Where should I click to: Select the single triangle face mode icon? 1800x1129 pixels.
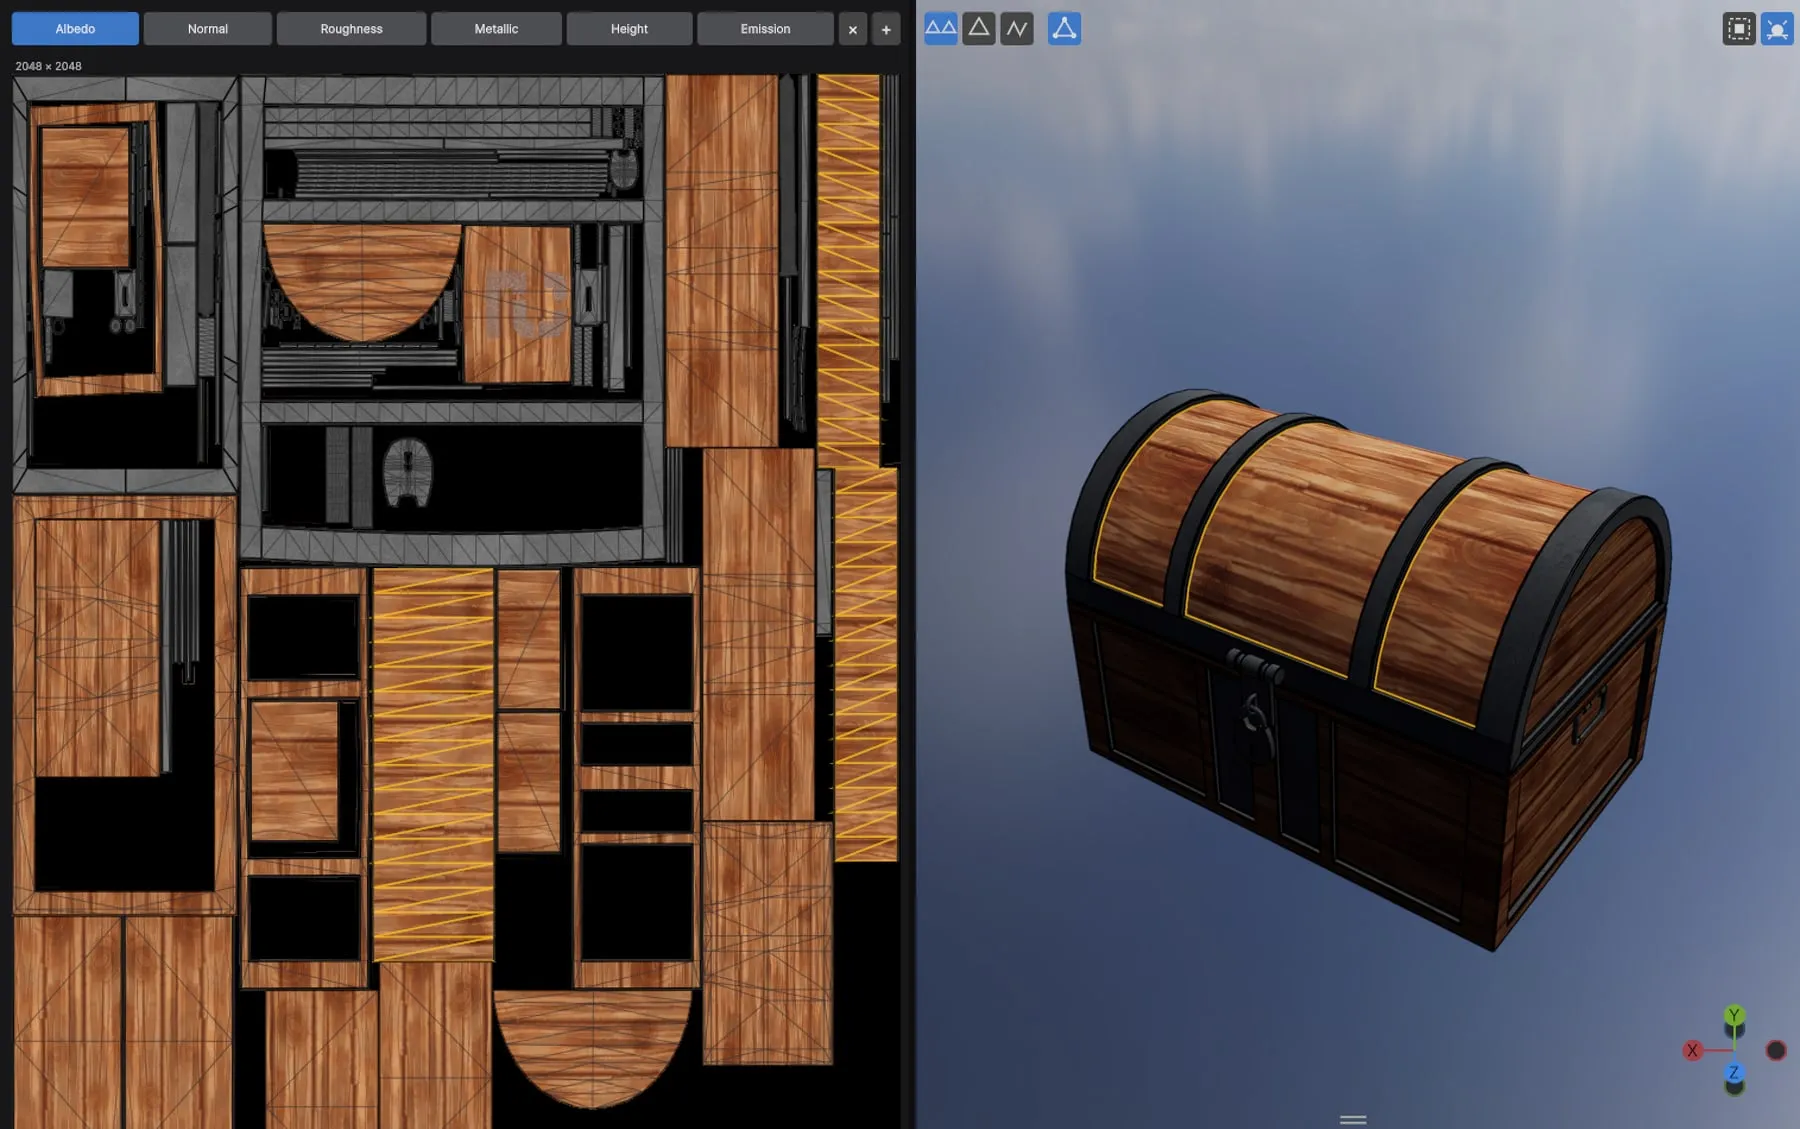tap(979, 28)
